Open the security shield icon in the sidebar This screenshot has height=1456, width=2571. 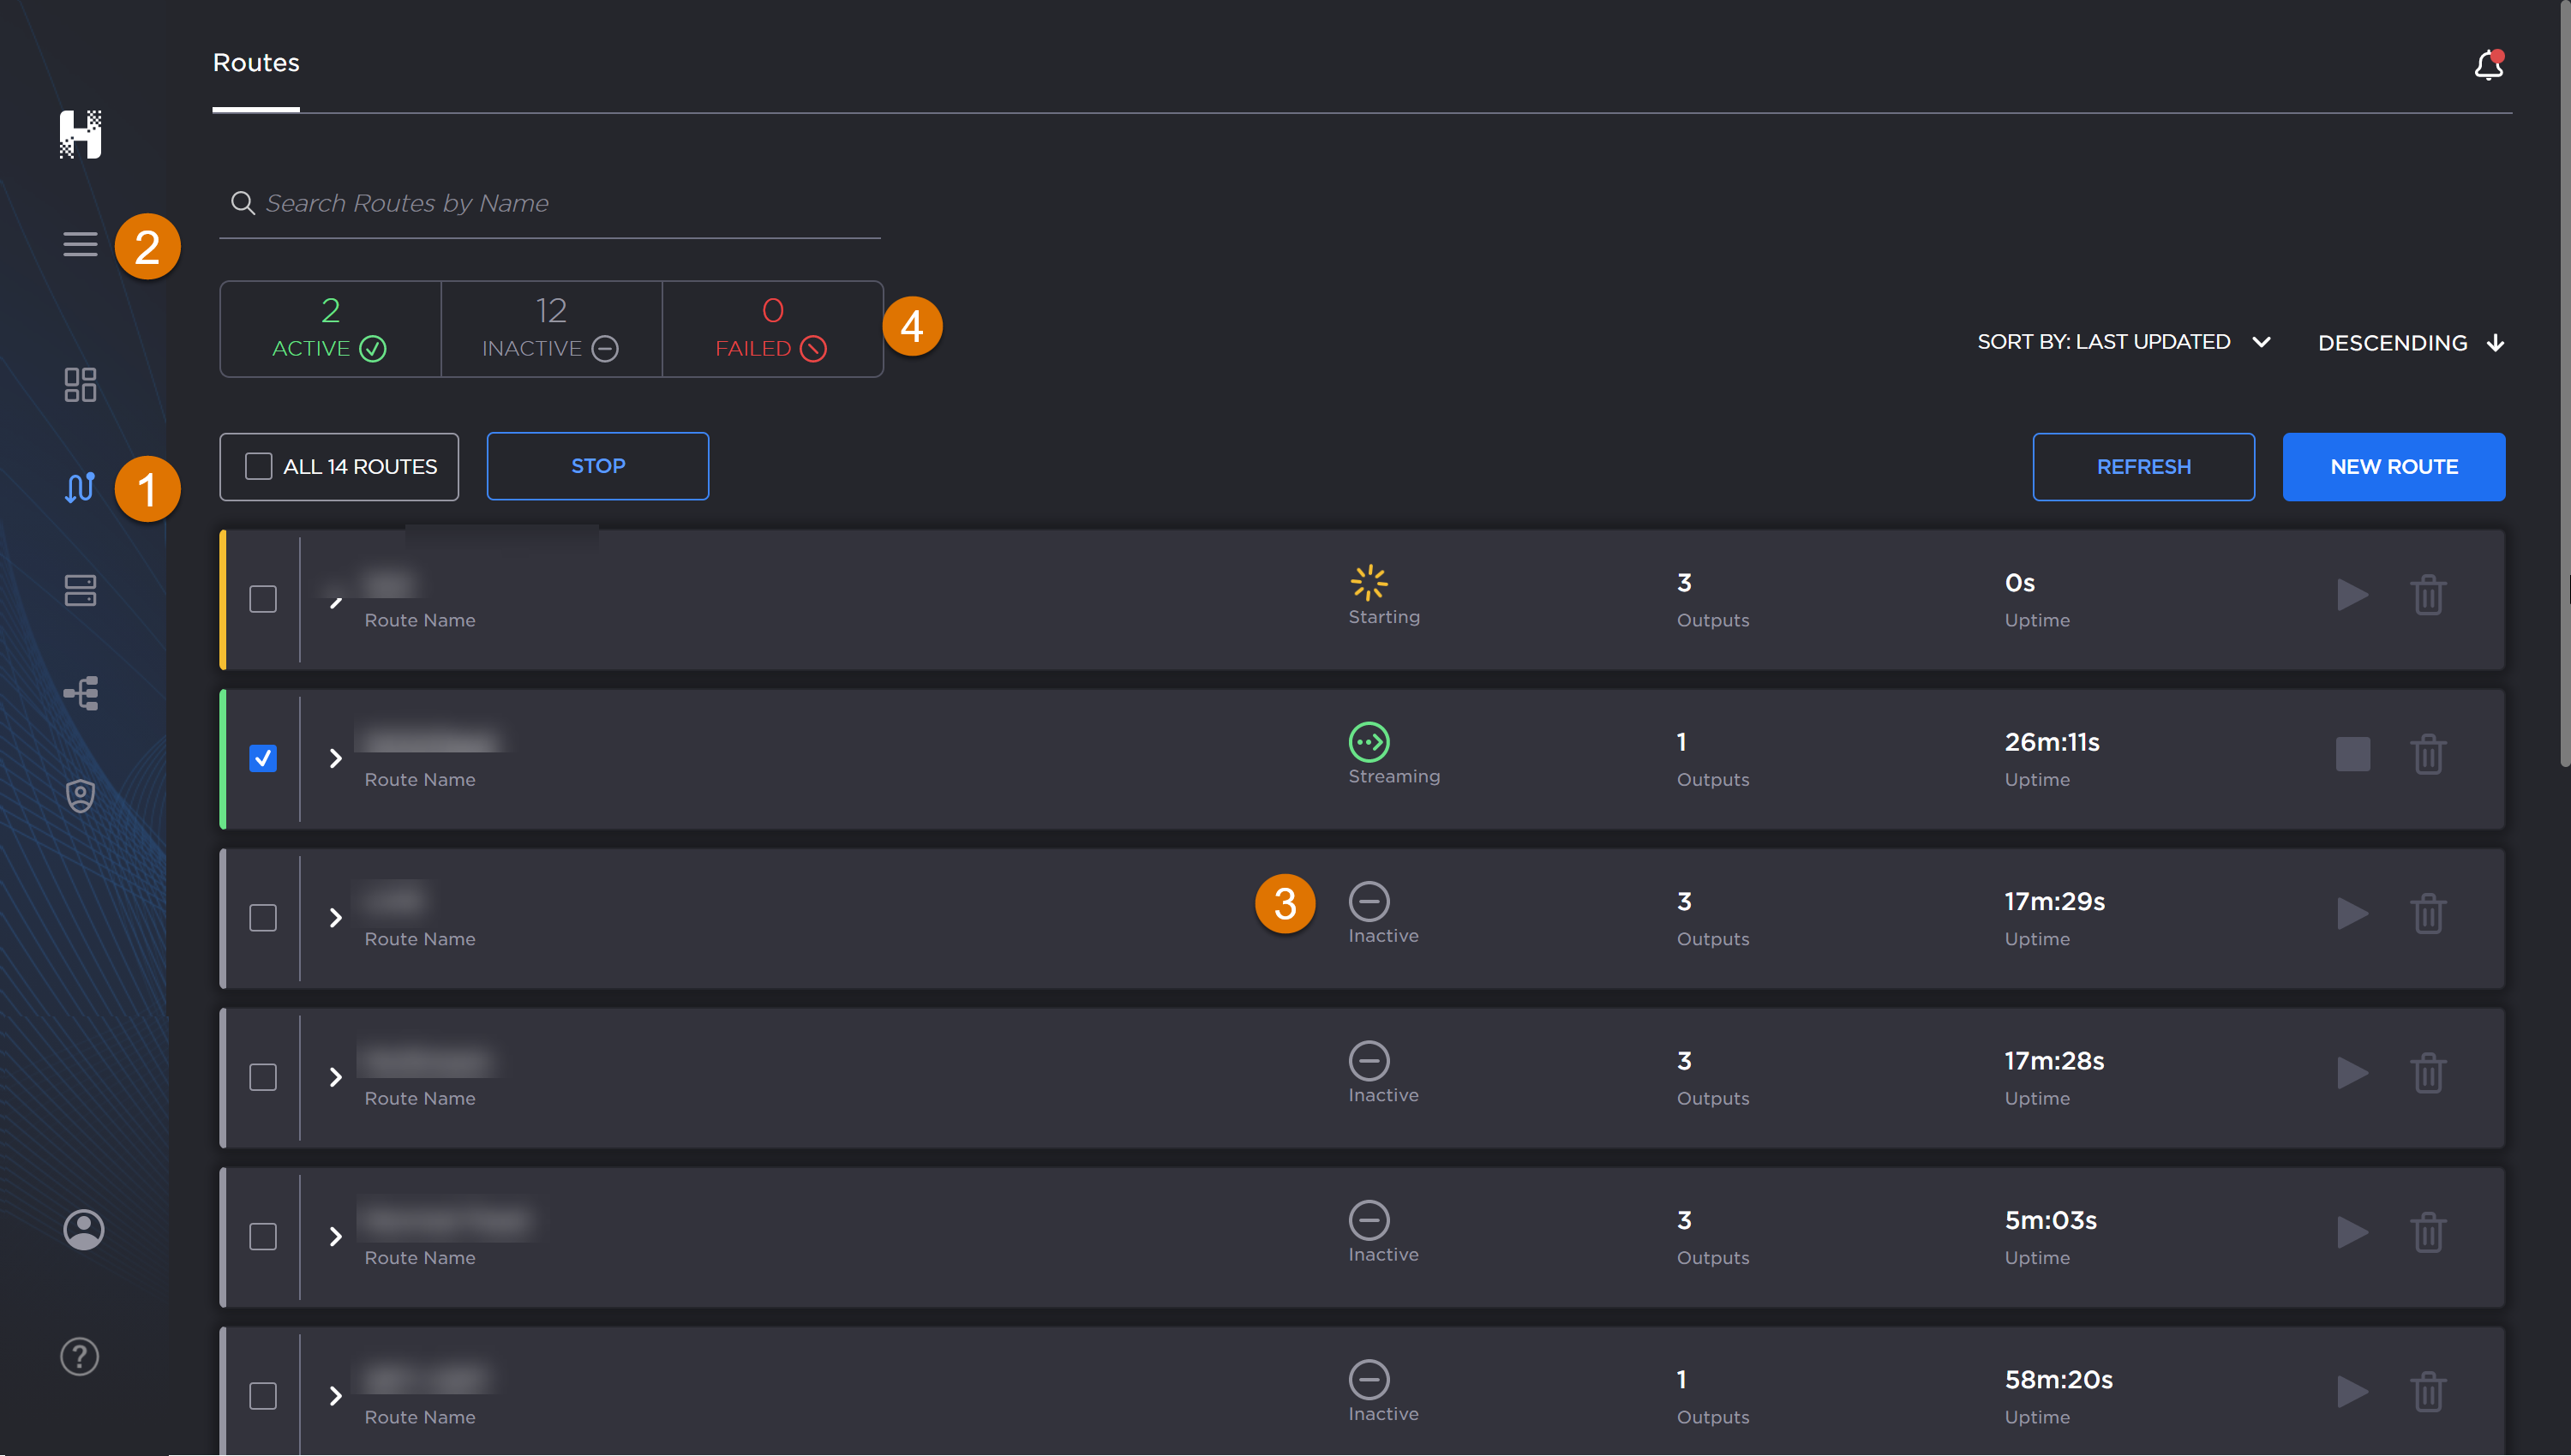click(x=80, y=795)
